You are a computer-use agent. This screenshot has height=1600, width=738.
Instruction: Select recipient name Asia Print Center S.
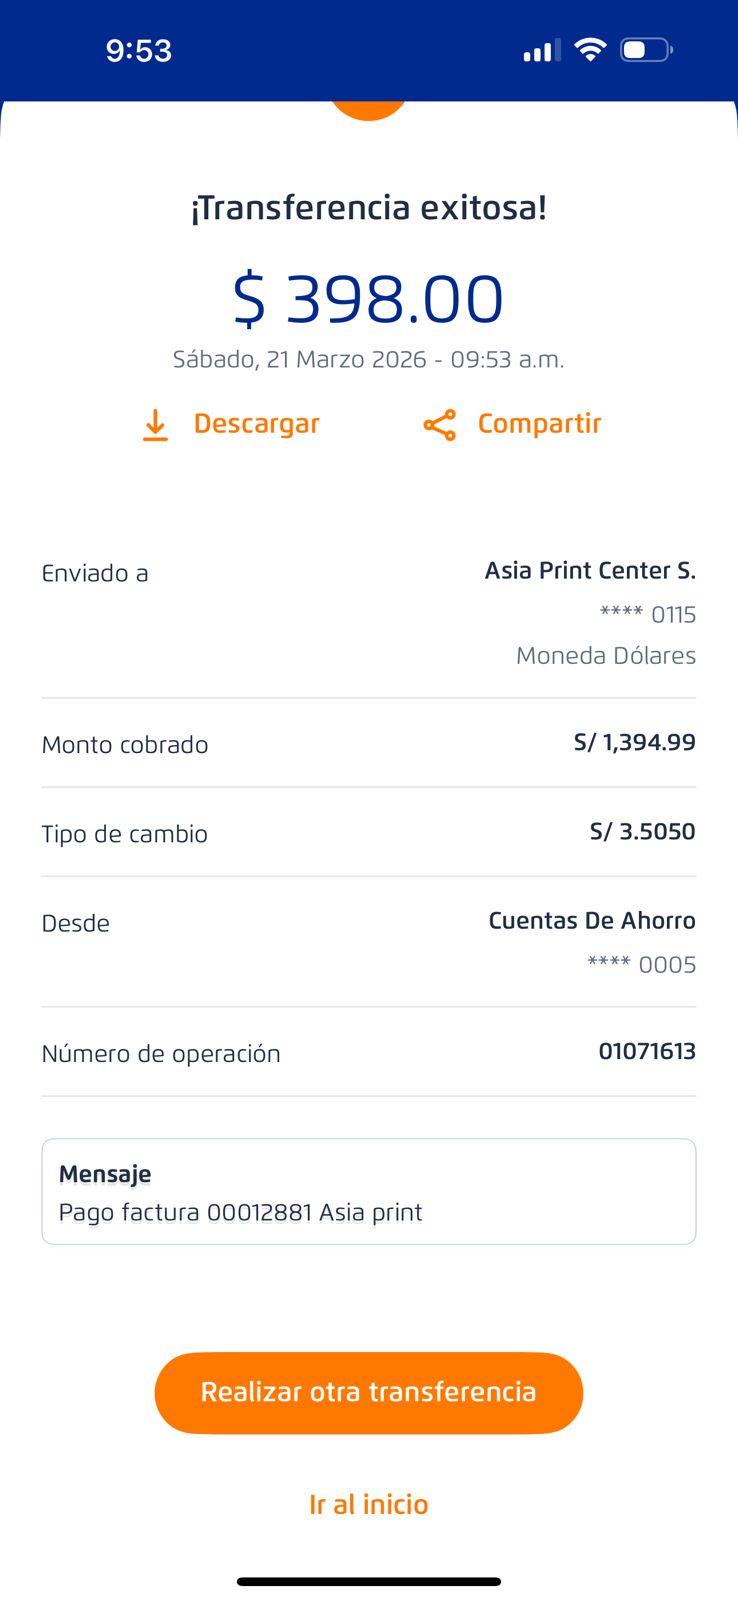click(590, 571)
